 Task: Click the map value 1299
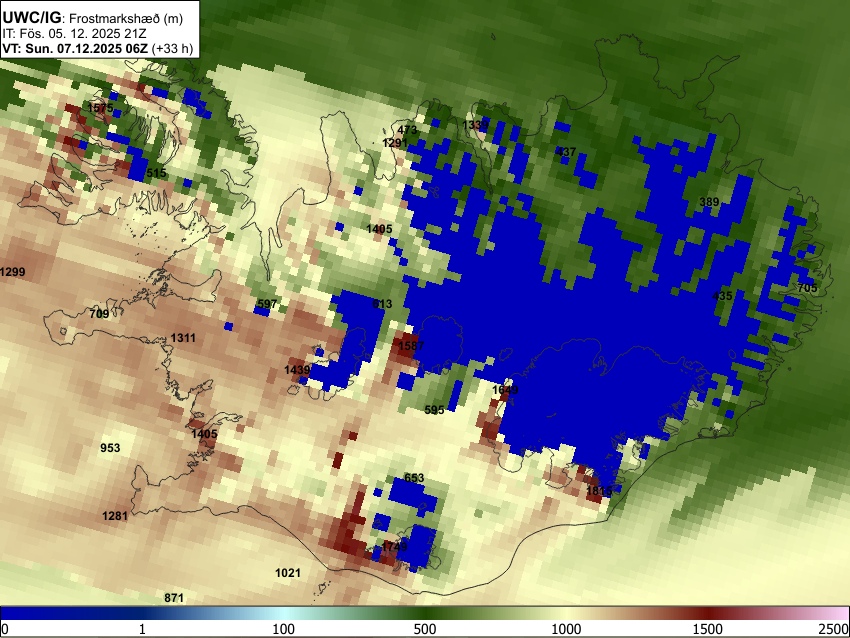click(x=12, y=272)
